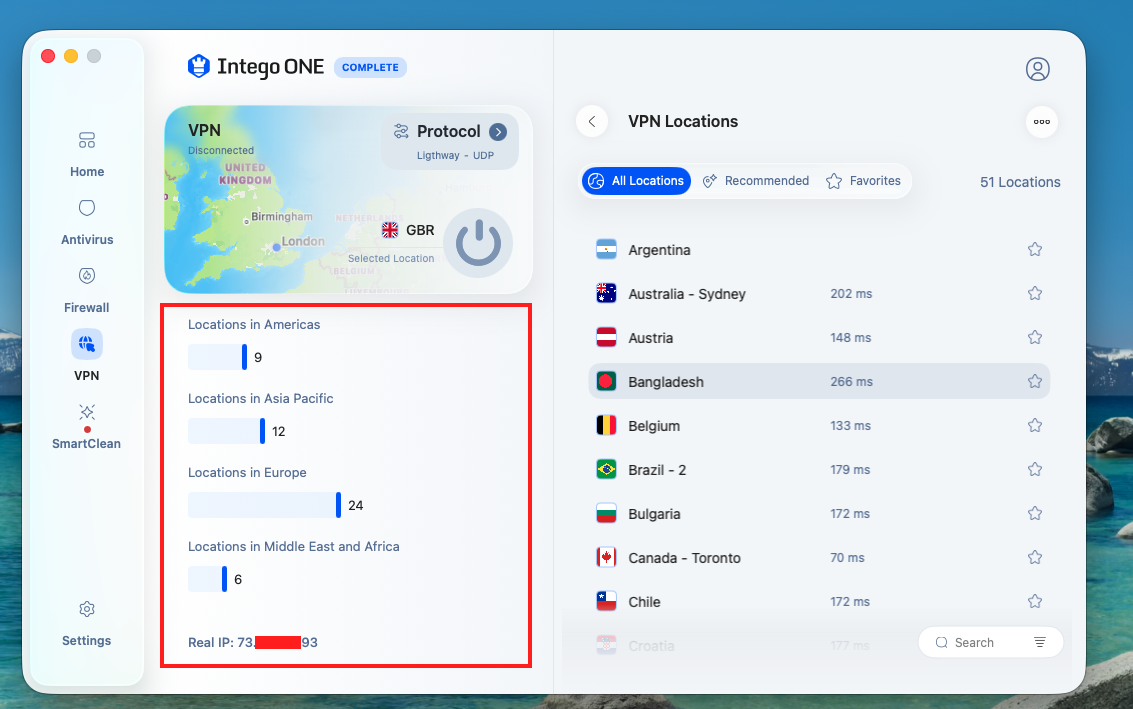Select Chile location
1133x709 pixels.
click(x=819, y=601)
